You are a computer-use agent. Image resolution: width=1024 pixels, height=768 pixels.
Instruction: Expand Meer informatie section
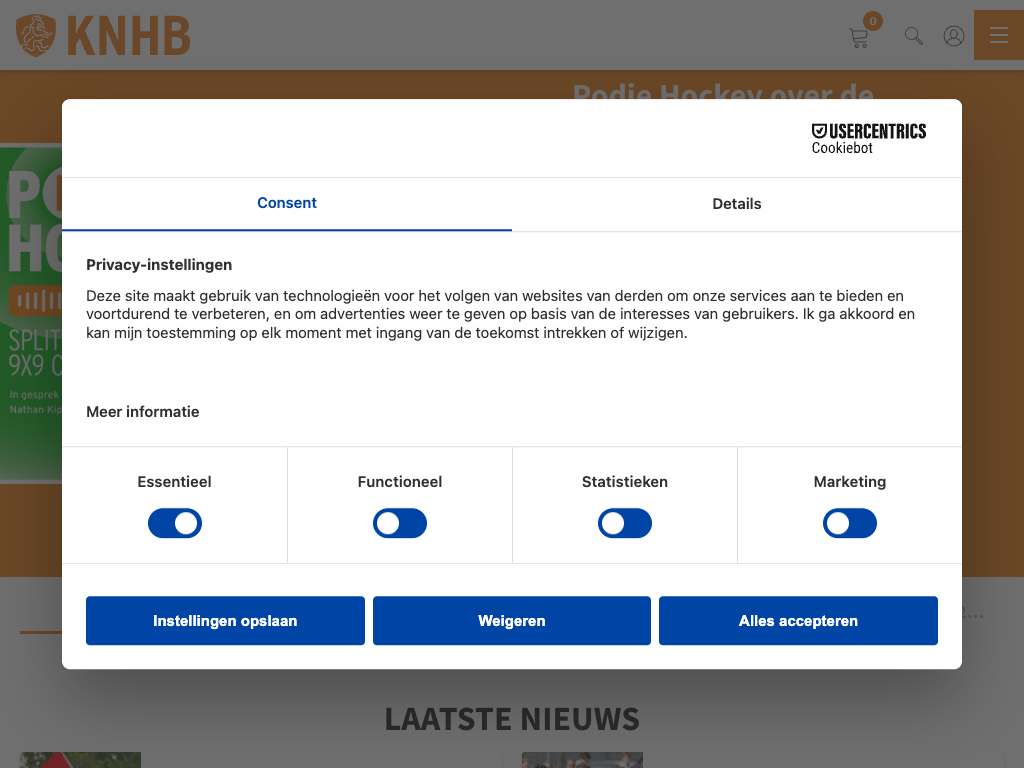pos(143,412)
